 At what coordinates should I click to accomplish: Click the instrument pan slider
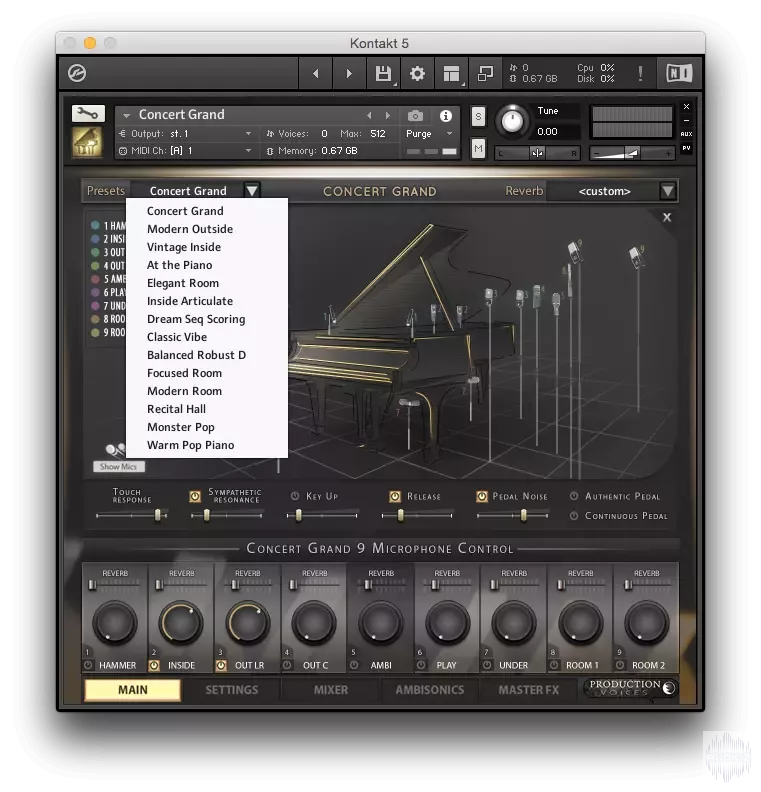537,153
